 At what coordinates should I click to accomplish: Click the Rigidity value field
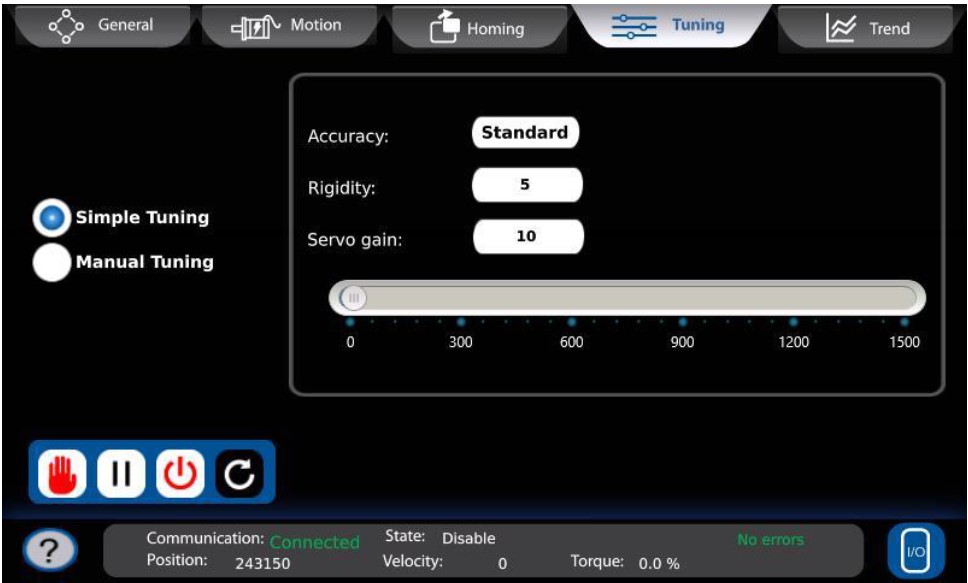pyautogui.click(x=526, y=185)
